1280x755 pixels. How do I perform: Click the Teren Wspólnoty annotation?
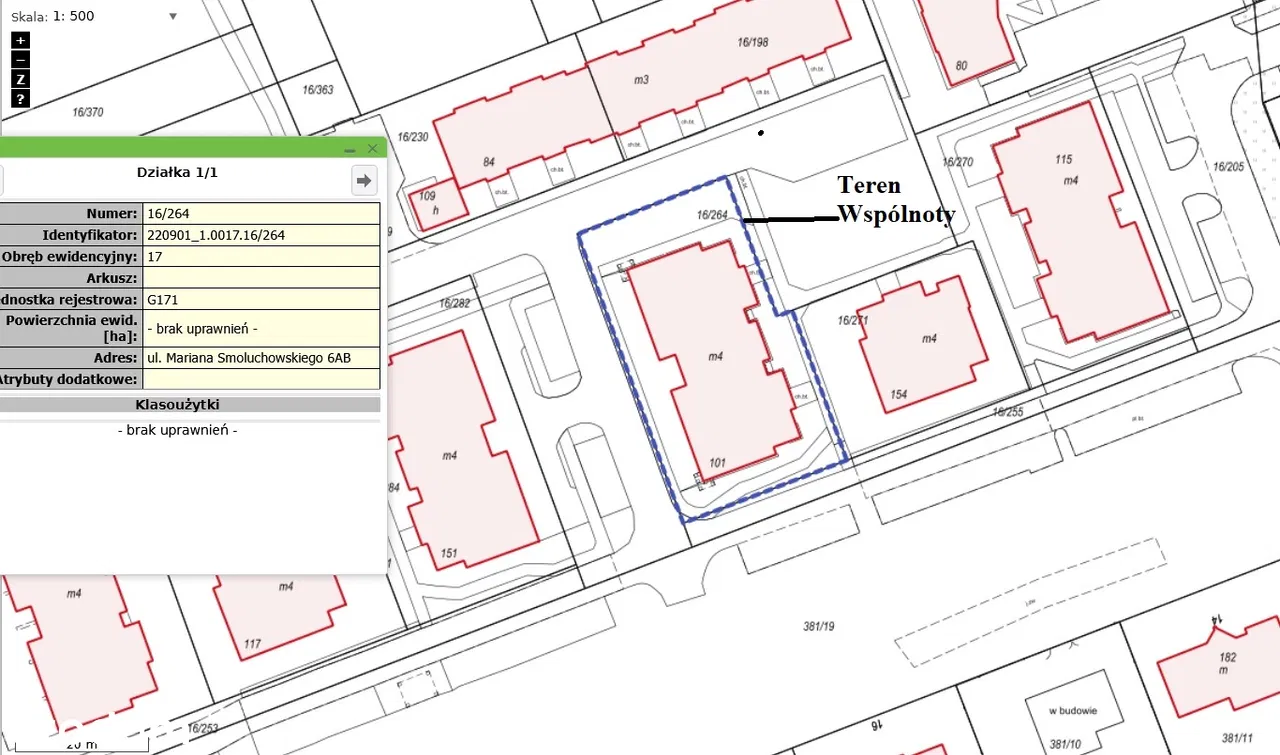[895, 199]
